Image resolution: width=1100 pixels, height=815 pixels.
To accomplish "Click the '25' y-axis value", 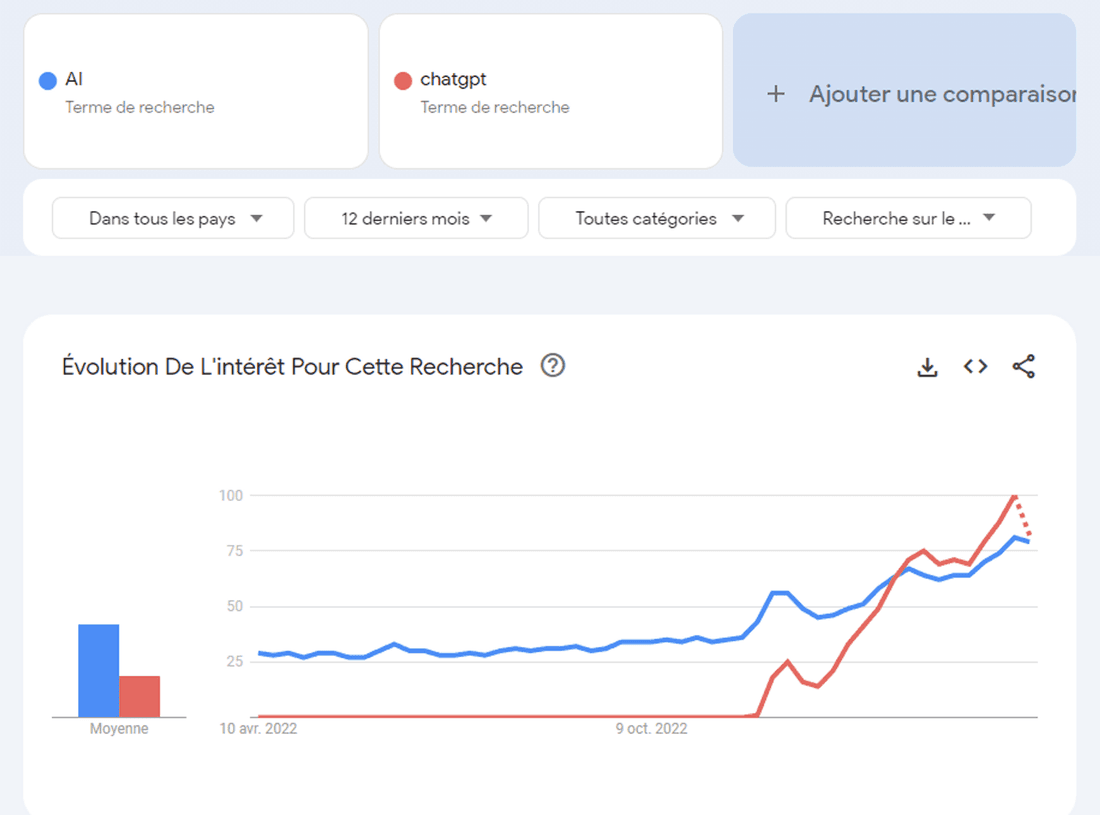I will [x=235, y=661].
